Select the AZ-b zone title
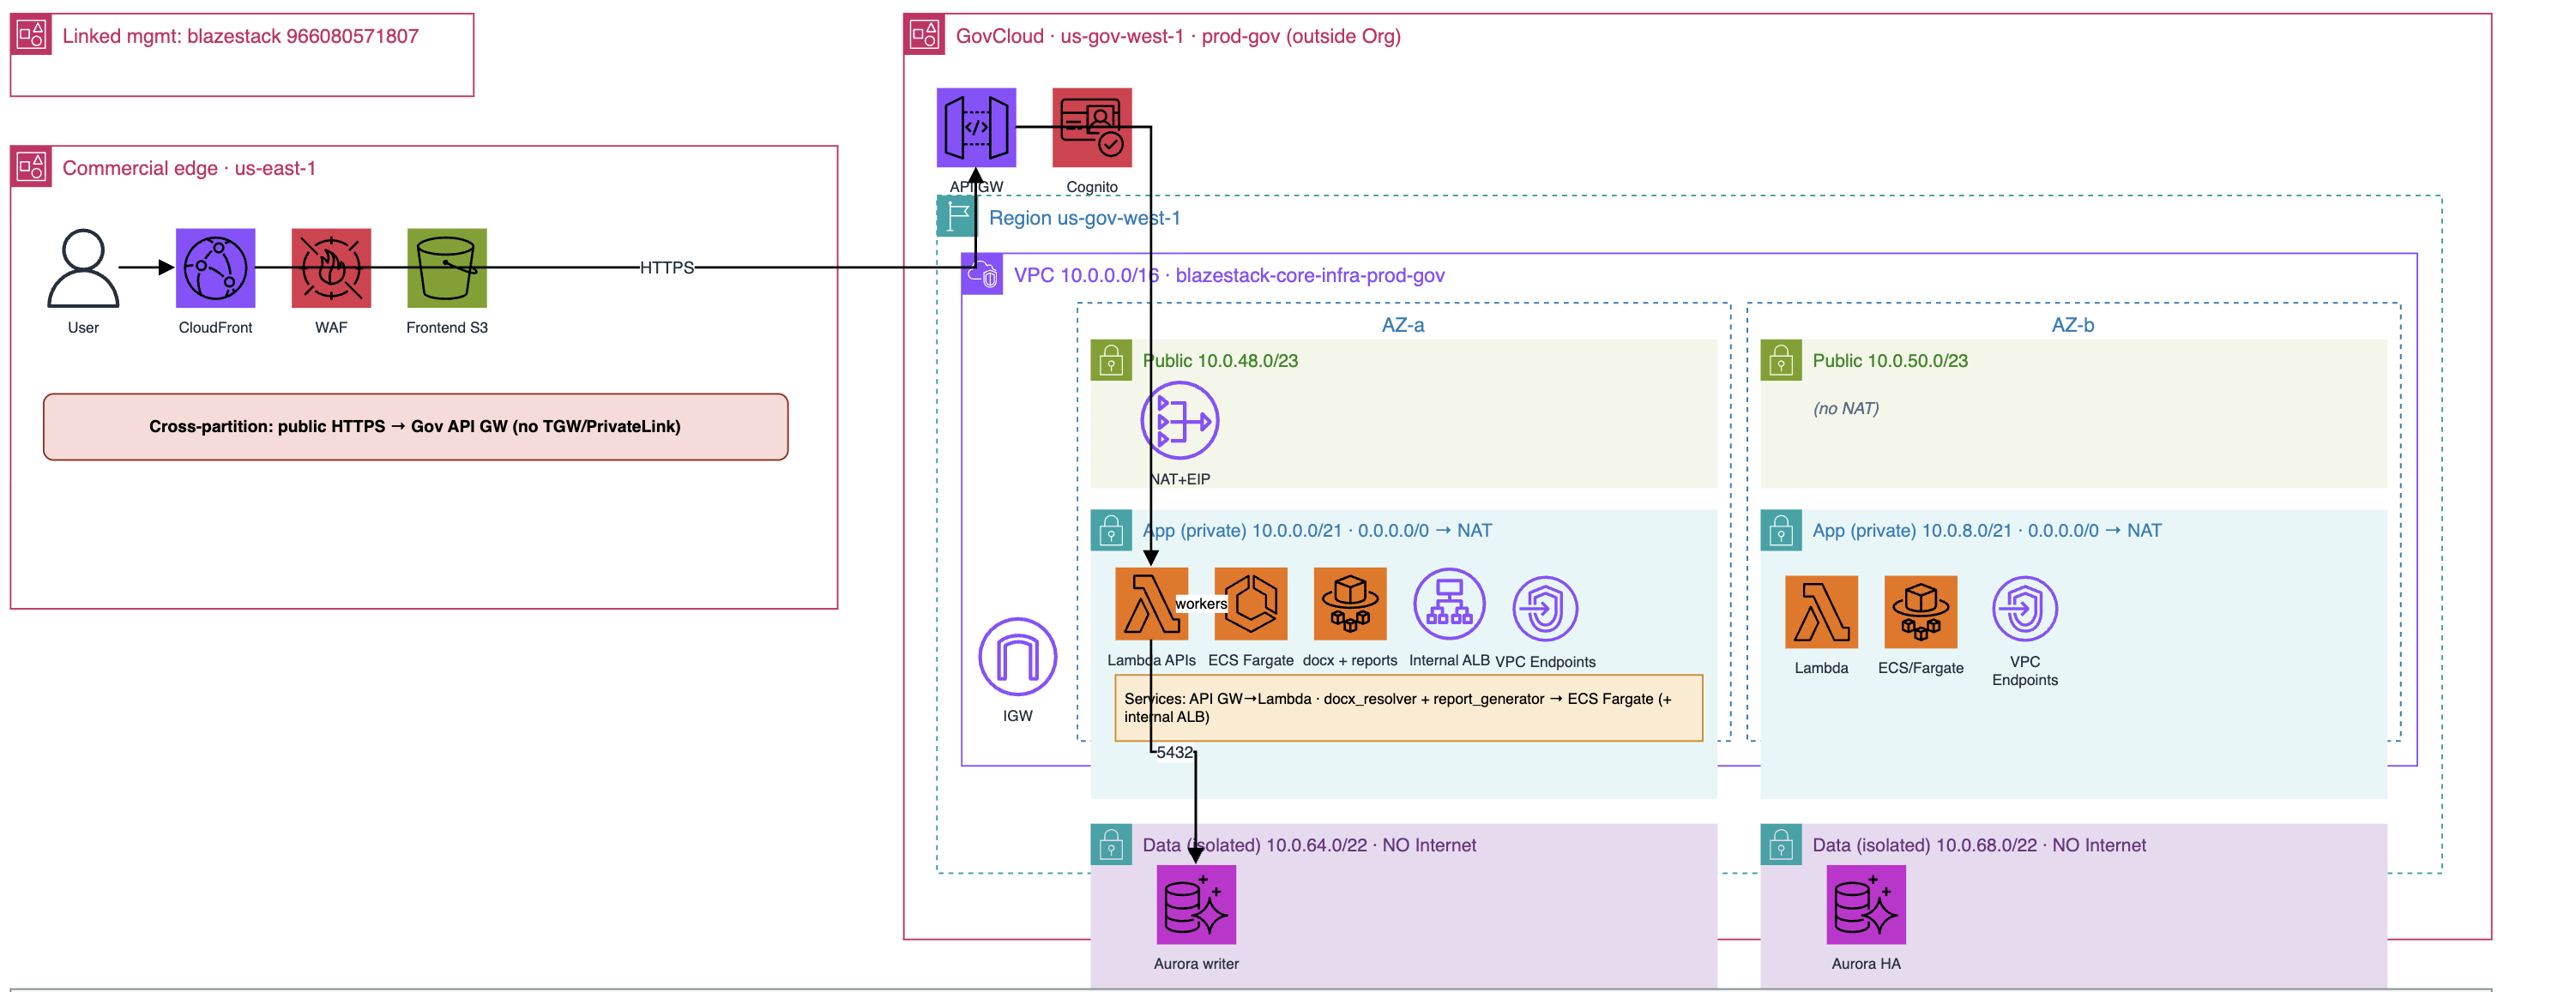 click(x=2073, y=325)
